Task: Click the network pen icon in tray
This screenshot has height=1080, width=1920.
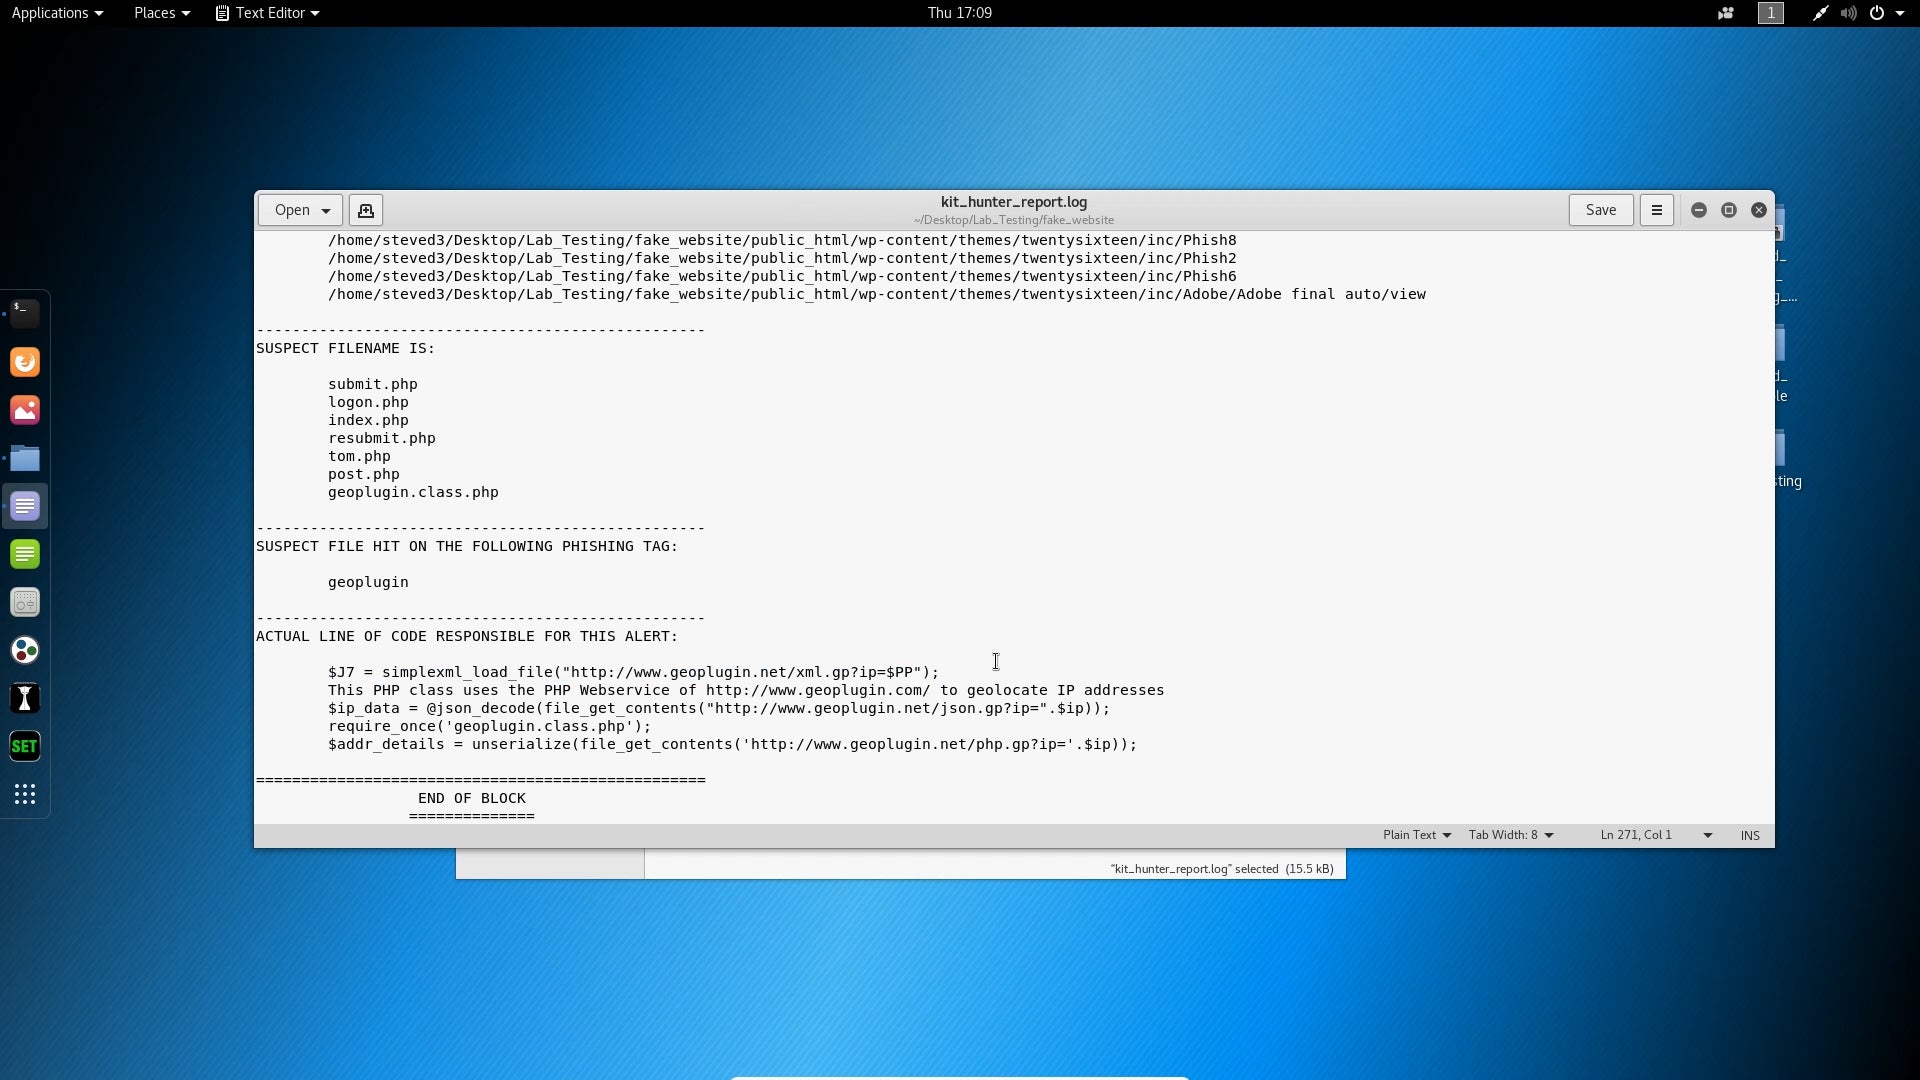Action: point(1820,13)
